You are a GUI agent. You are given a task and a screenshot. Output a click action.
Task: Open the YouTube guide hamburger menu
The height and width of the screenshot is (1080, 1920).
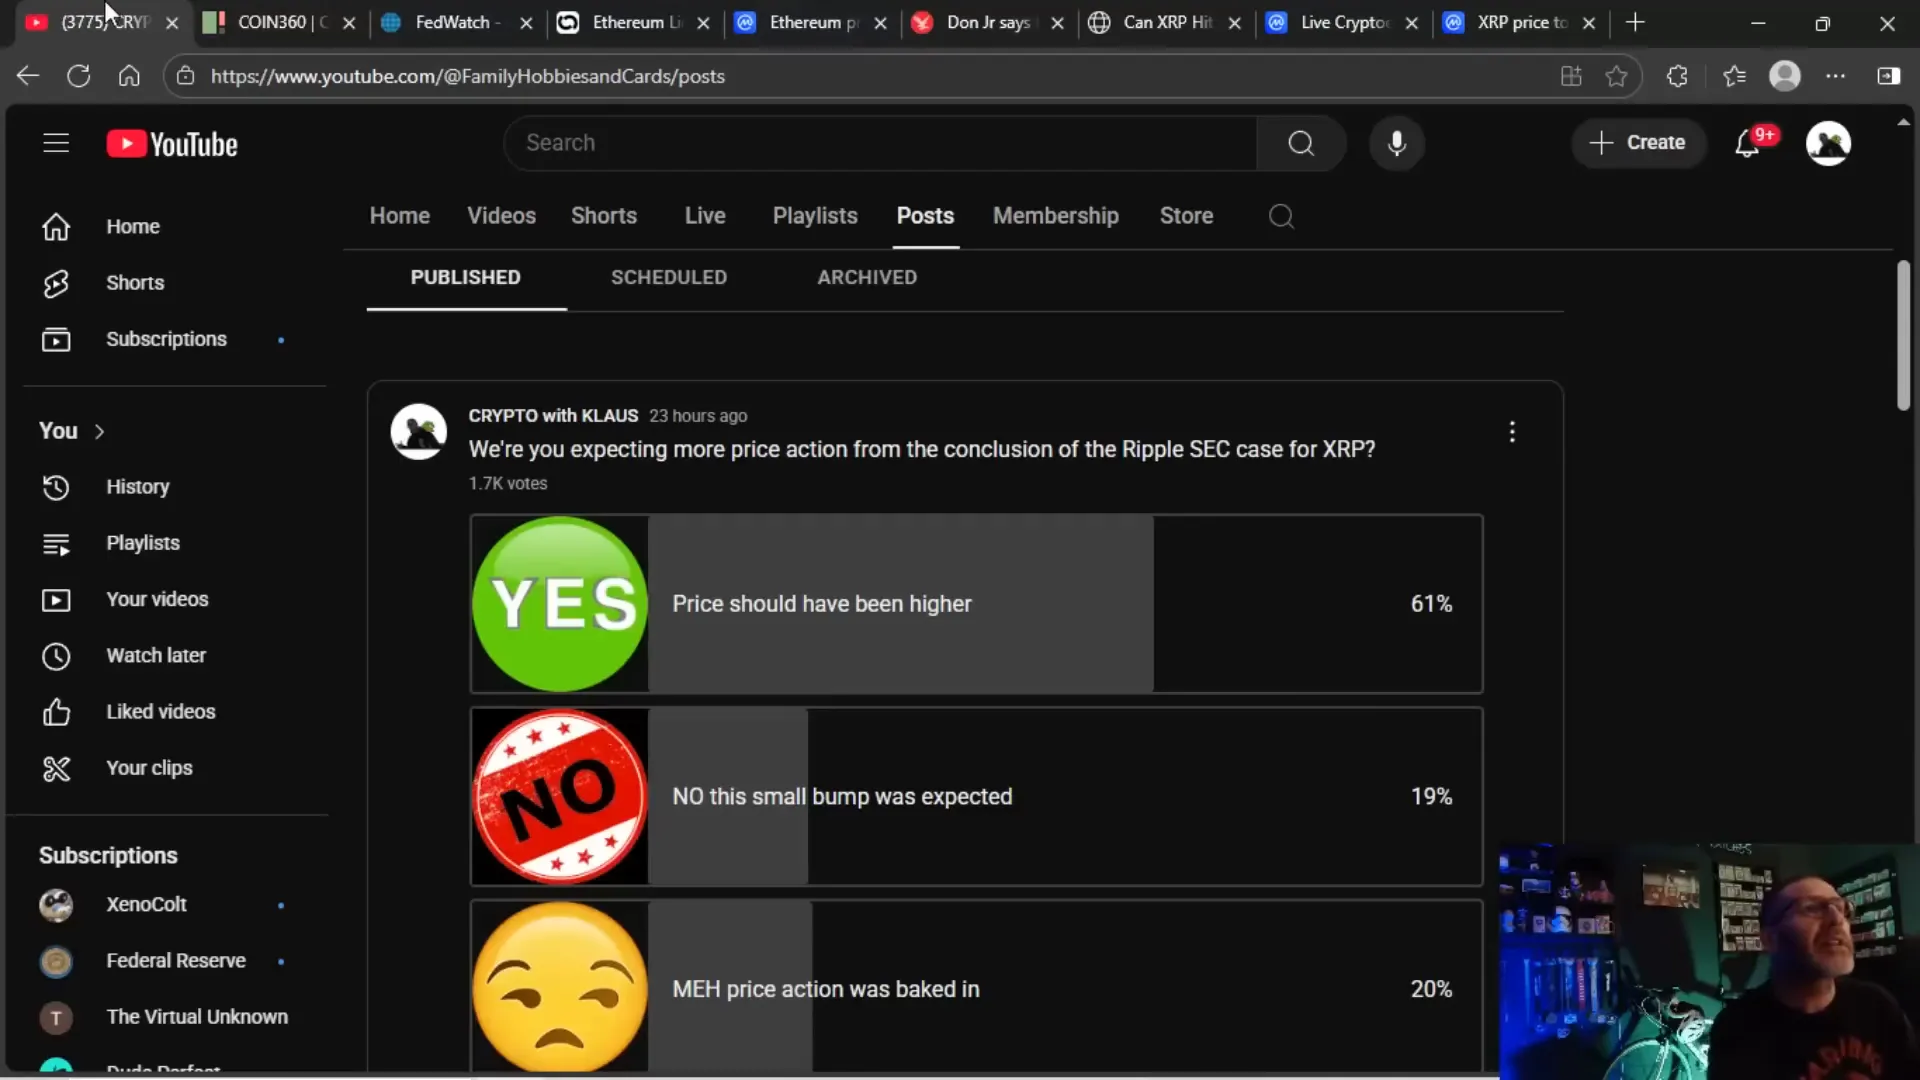(56, 143)
